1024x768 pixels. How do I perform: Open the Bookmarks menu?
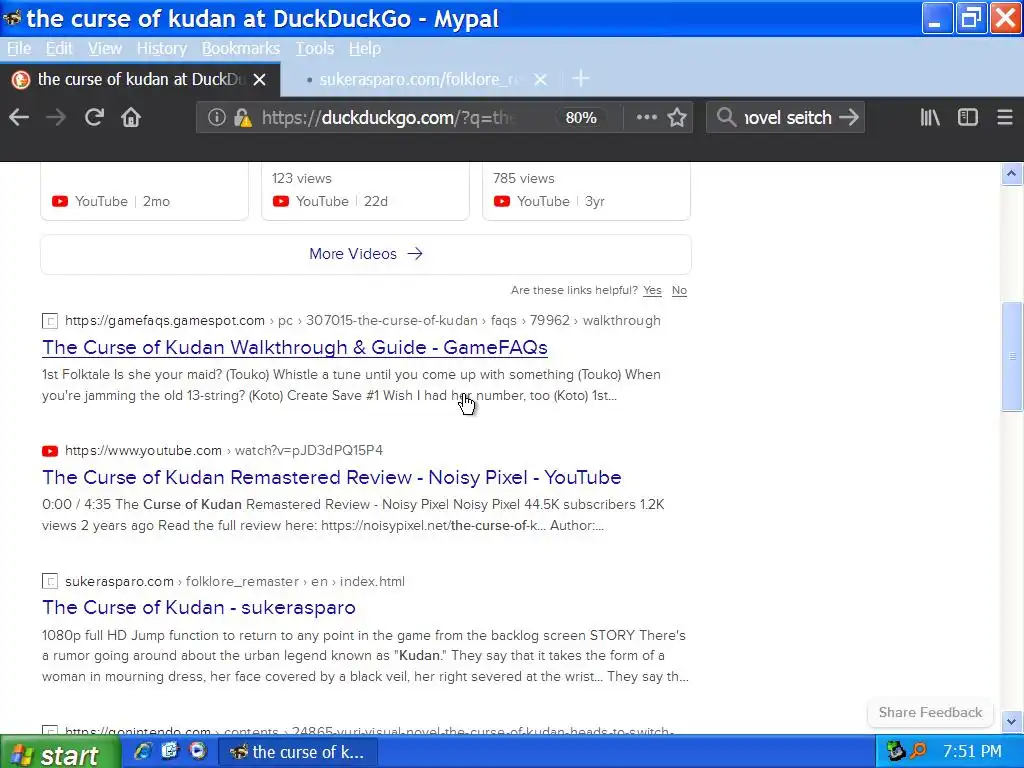[240, 48]
